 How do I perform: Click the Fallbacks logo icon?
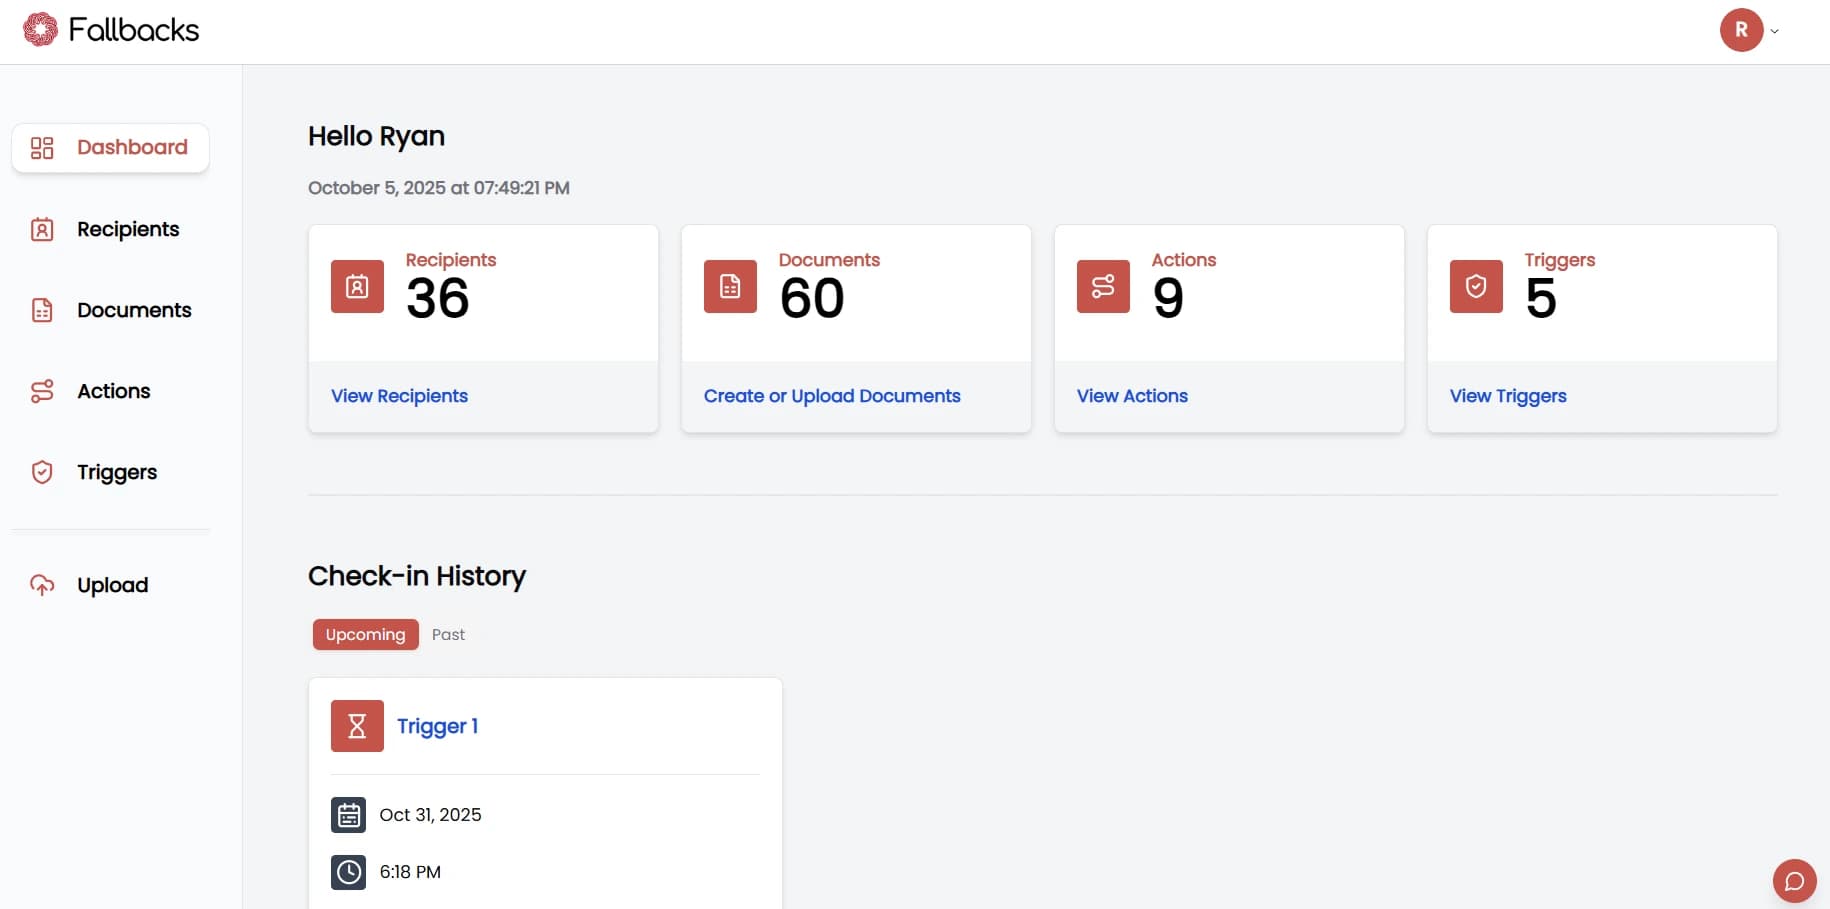pos(40,30)
